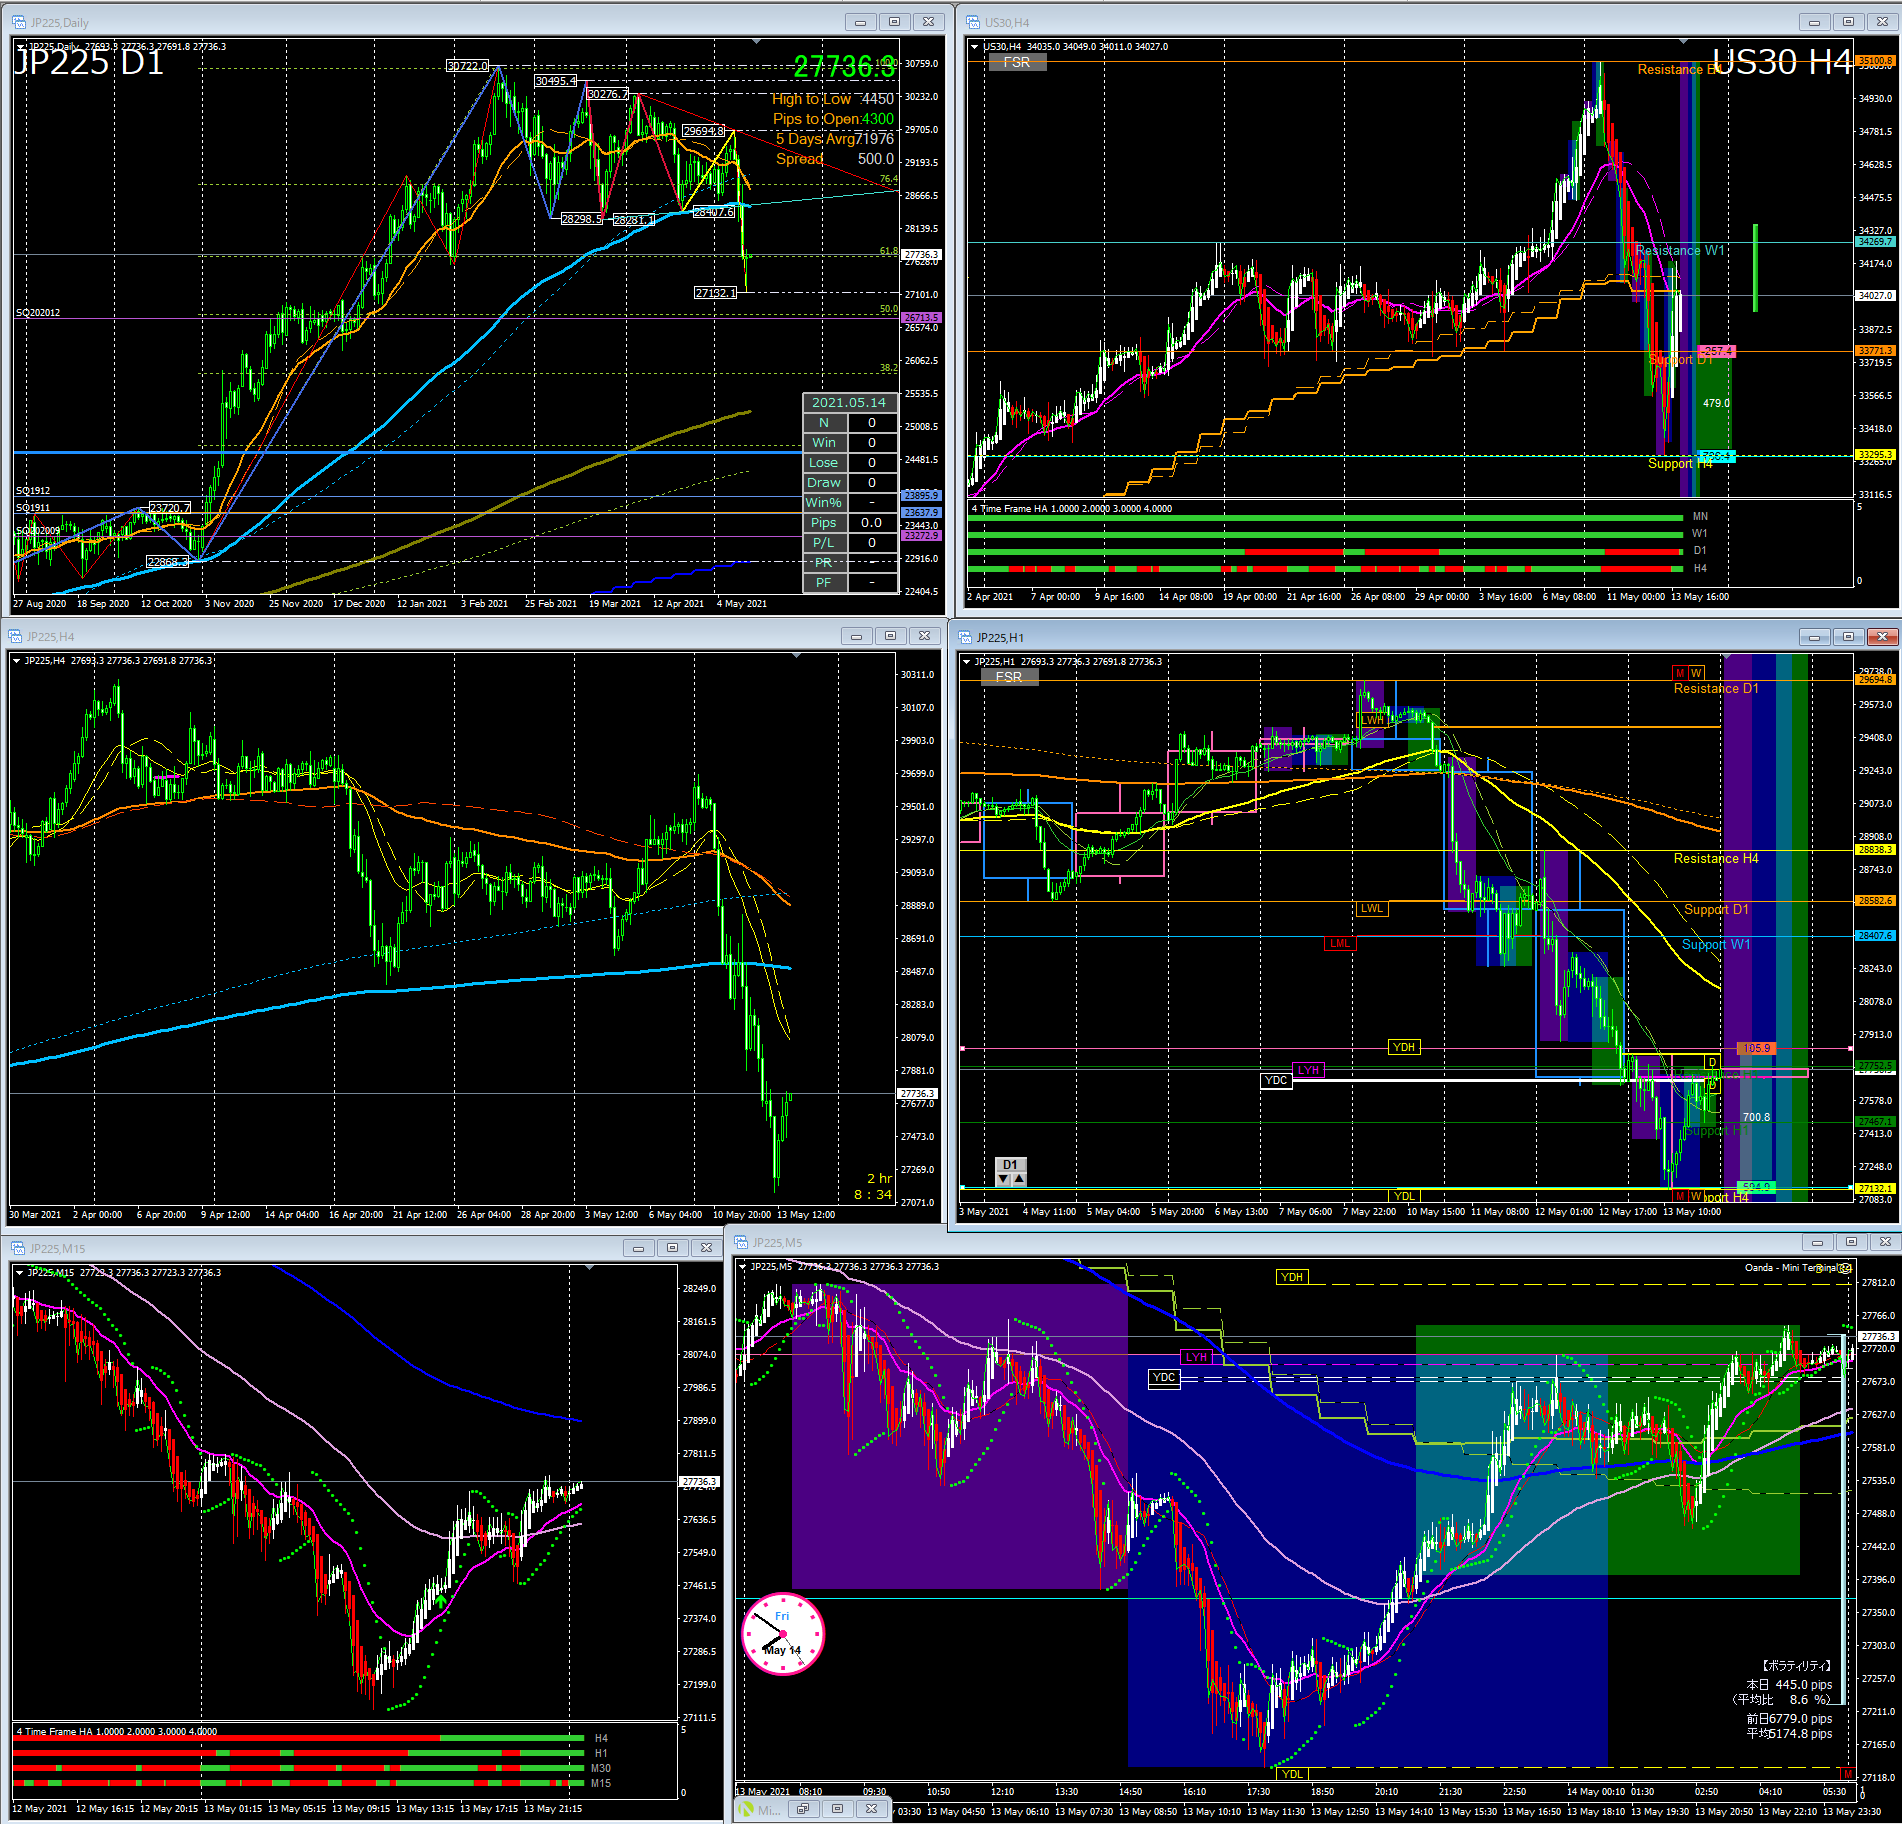The height and width of the screenshot is (1824, 1902).
Task: Click the LYH label on the H1 chart
Action: pos(1308,1069)
